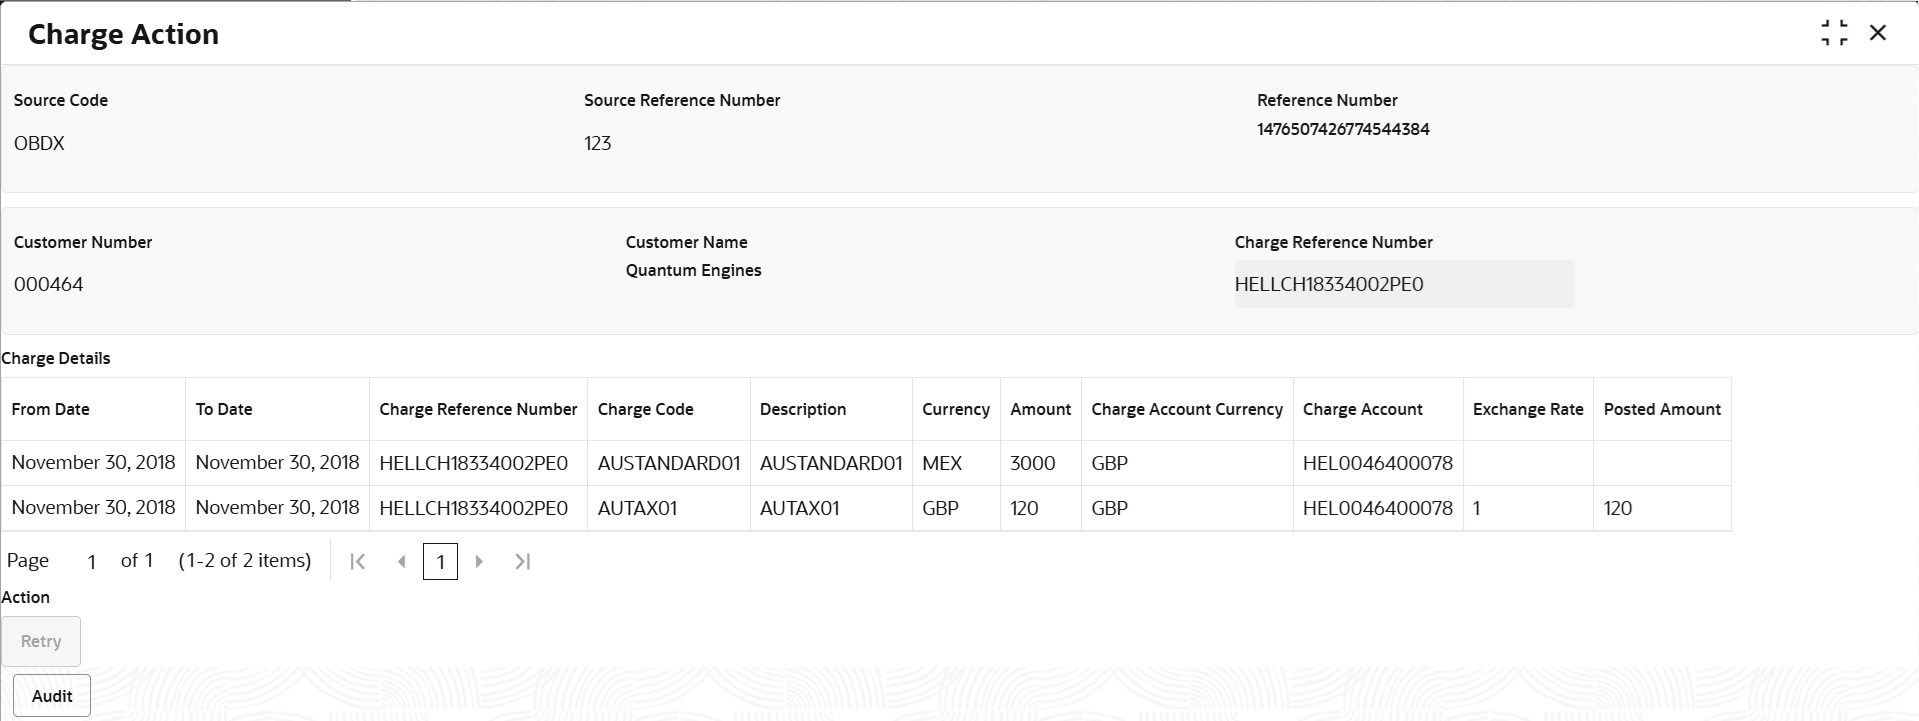Viewport: 1919px width, 721px height.
Task: Go to next page of charge details
Action: (x=479, y=562)
